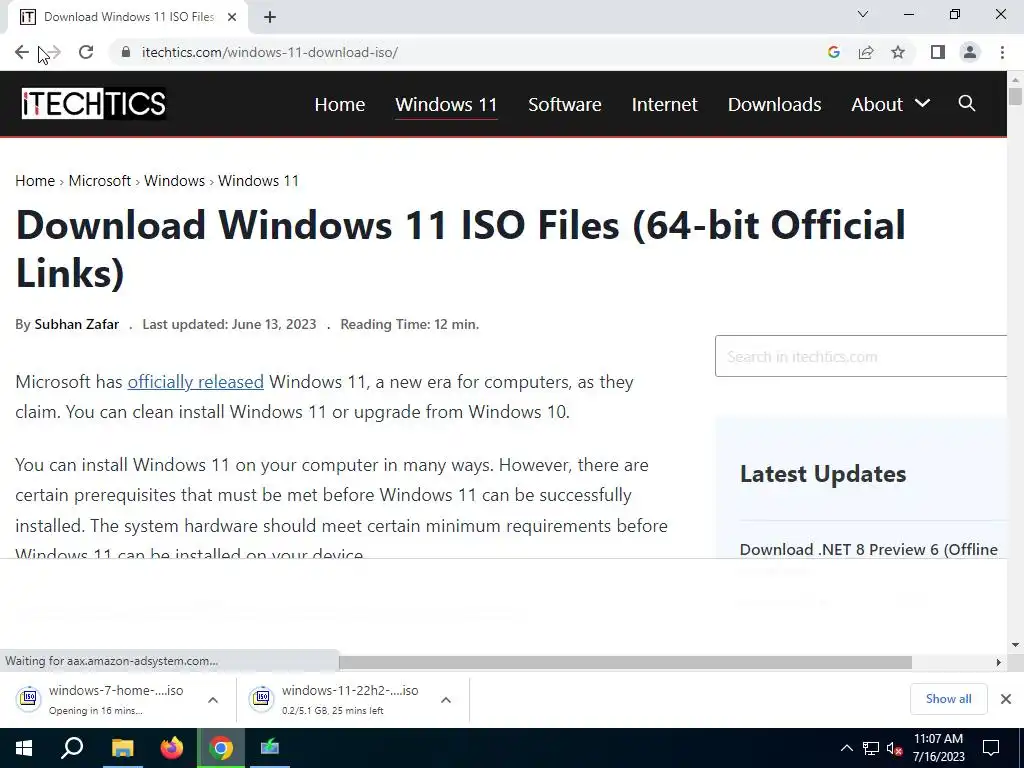Click the windows-11-22h2 ISO file icon
The image size is (1024, 768).
(x=262, y=698)
